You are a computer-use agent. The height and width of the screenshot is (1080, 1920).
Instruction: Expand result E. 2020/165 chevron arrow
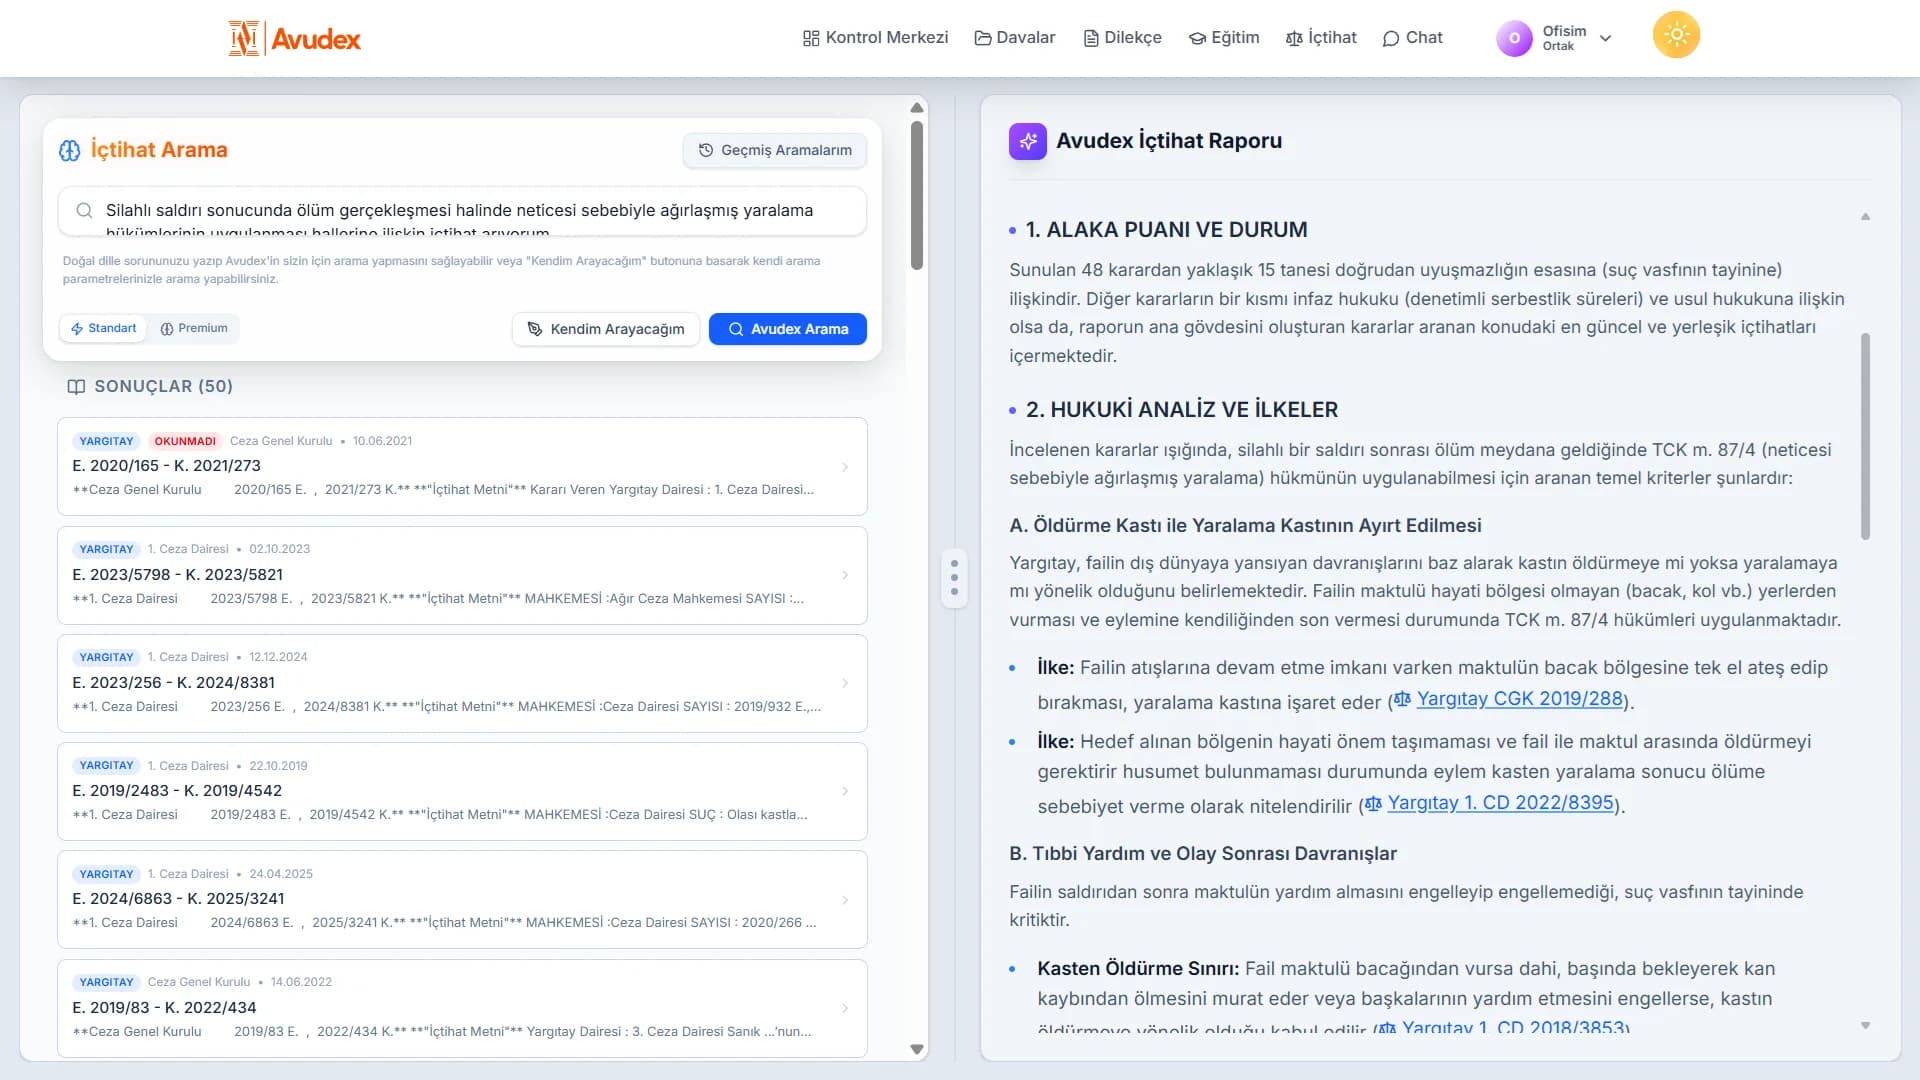click(845, 467)
